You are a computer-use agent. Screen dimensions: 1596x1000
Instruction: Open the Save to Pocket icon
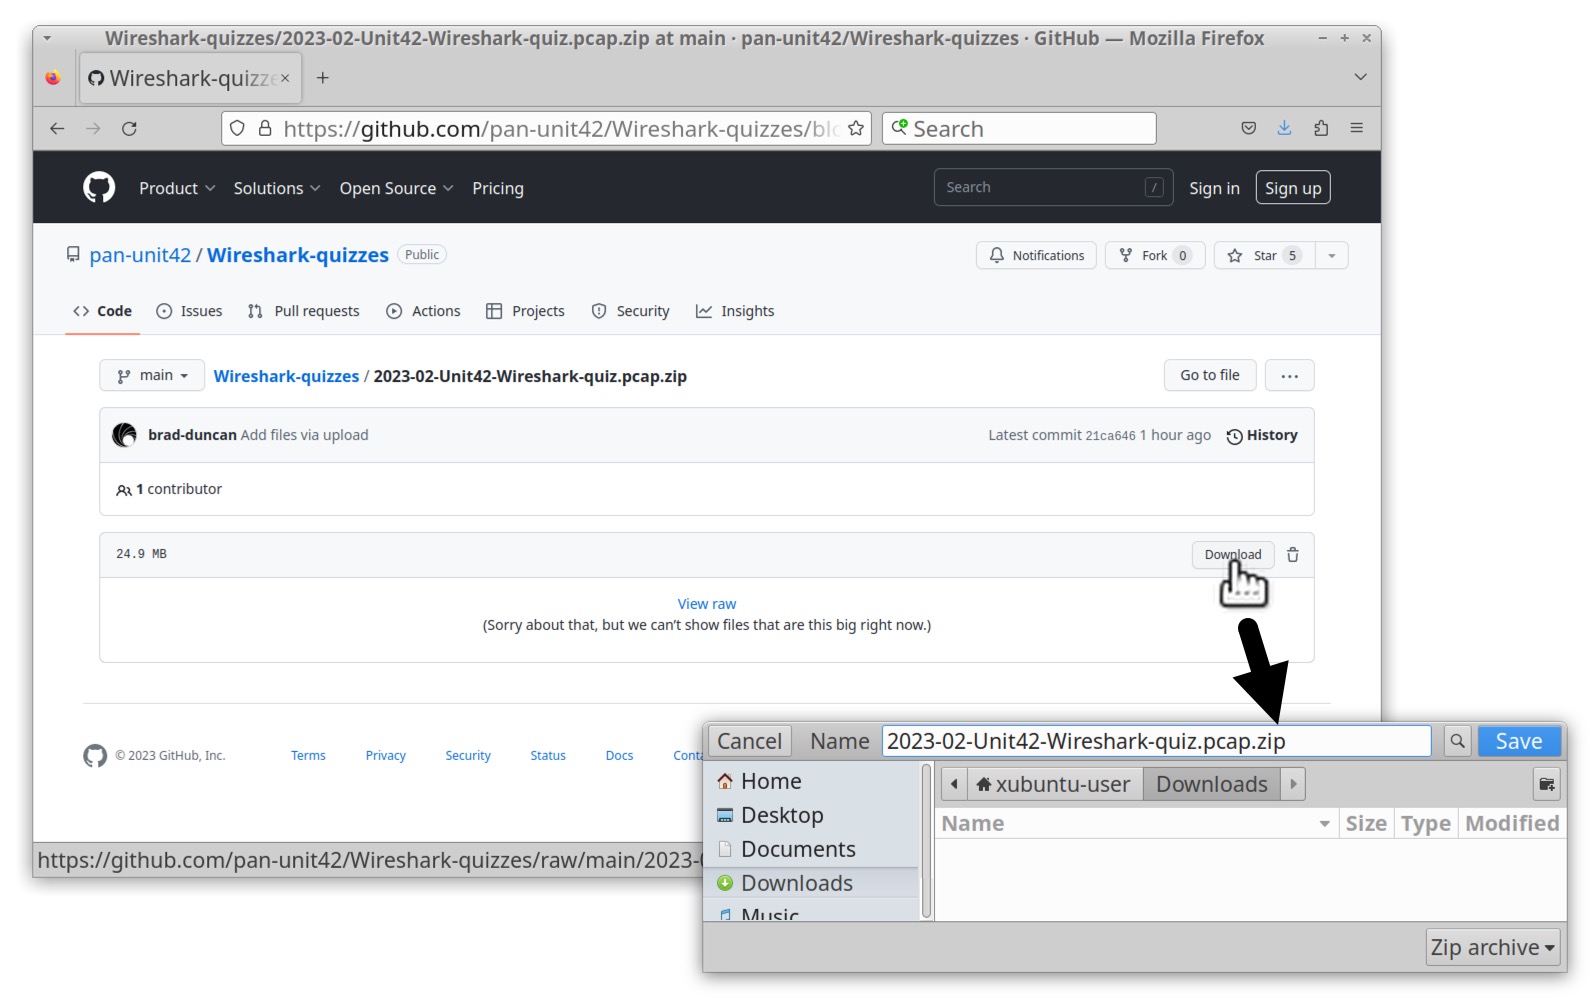[1248, 128]
